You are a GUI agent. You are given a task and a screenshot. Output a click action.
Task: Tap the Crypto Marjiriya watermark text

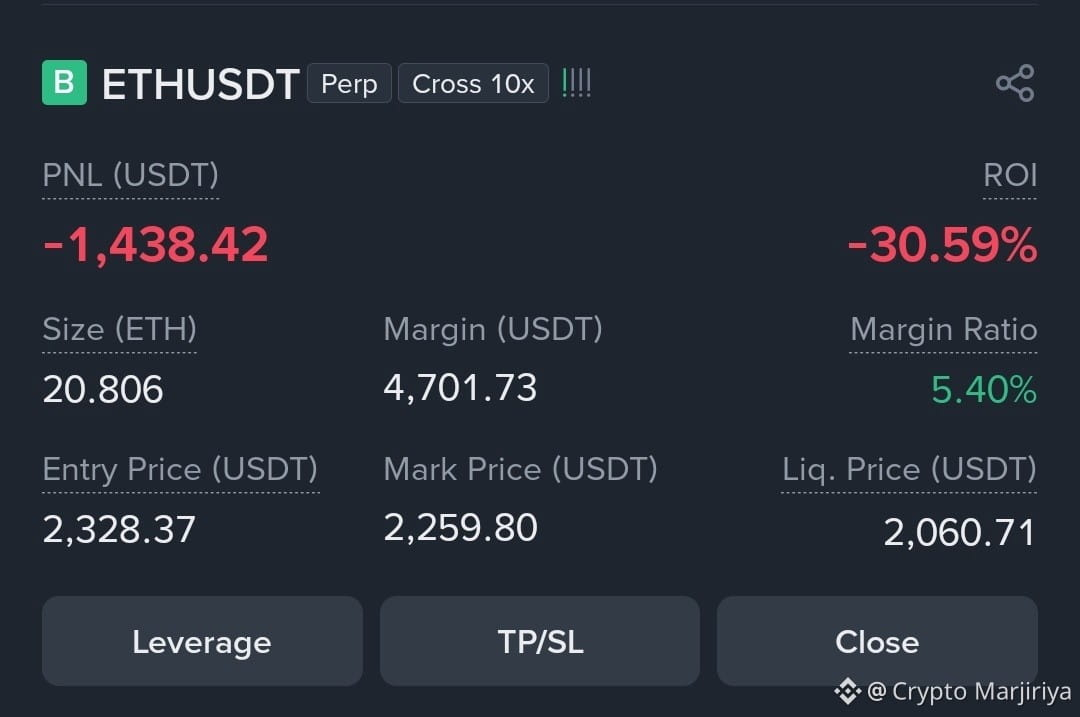click(x=969, y=691)
